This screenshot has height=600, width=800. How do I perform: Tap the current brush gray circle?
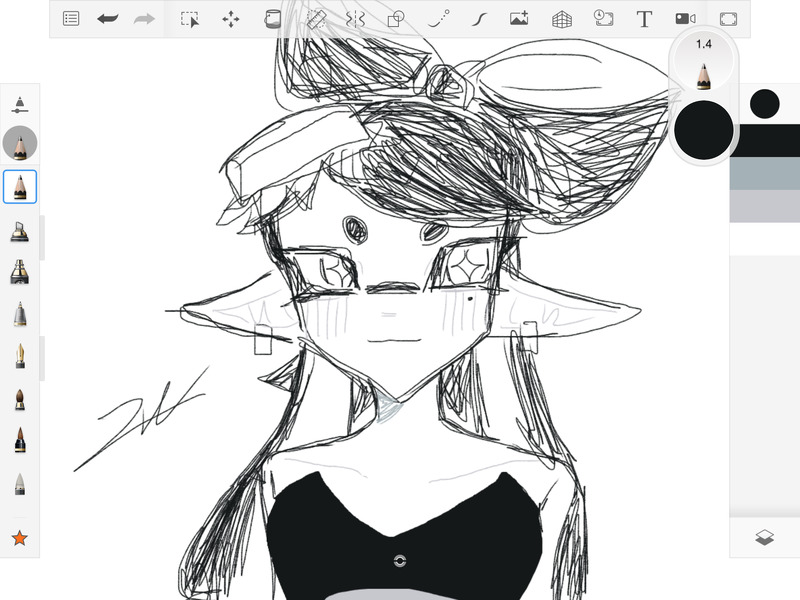click(20, 143)
